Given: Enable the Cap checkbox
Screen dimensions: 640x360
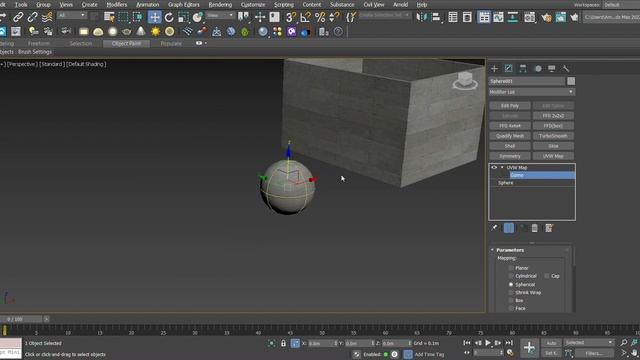Looking at the screenshot, I should 547,276.
